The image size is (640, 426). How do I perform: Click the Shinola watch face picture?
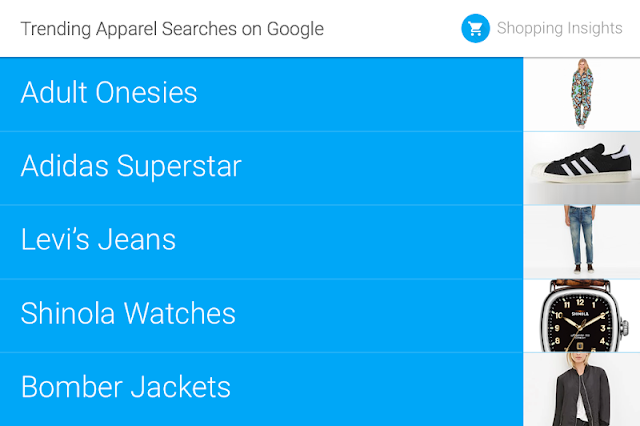point(581,315)
